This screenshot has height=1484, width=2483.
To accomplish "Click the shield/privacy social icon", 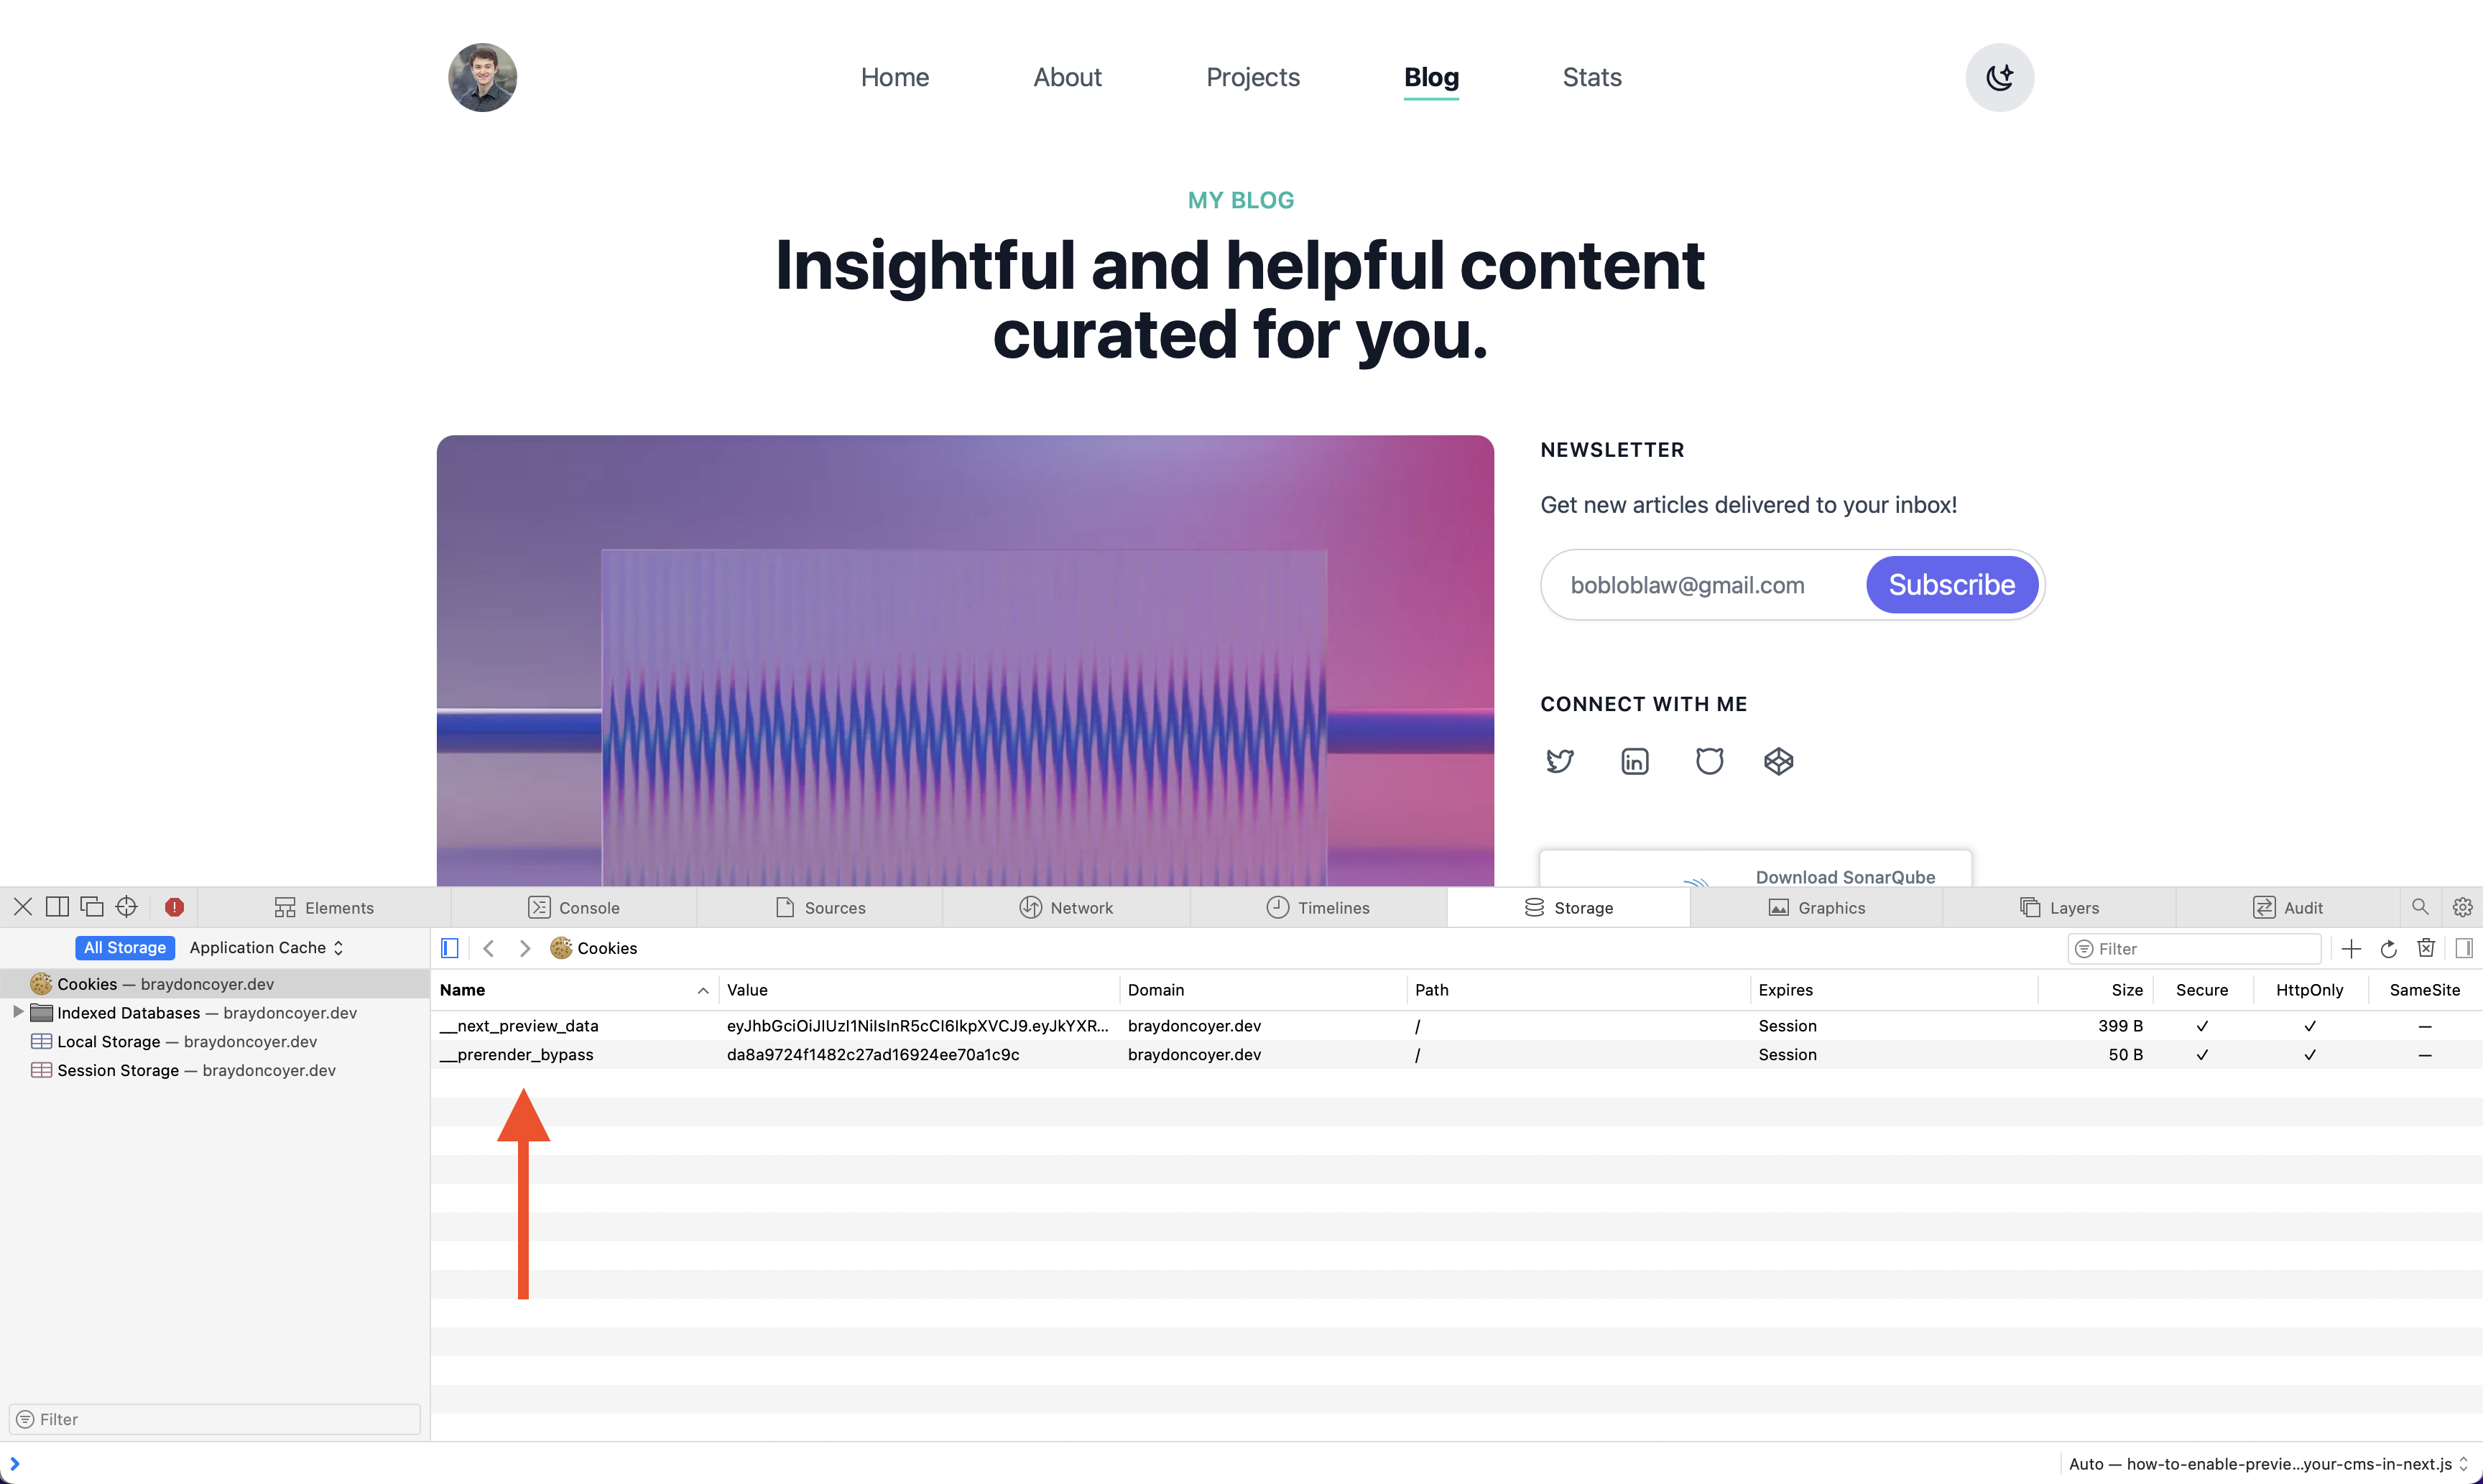I will (1707, 761).
